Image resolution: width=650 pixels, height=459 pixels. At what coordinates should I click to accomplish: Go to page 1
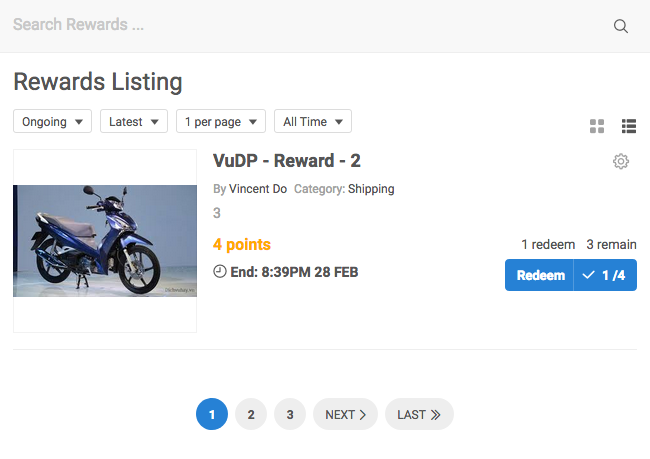(212, 414)
